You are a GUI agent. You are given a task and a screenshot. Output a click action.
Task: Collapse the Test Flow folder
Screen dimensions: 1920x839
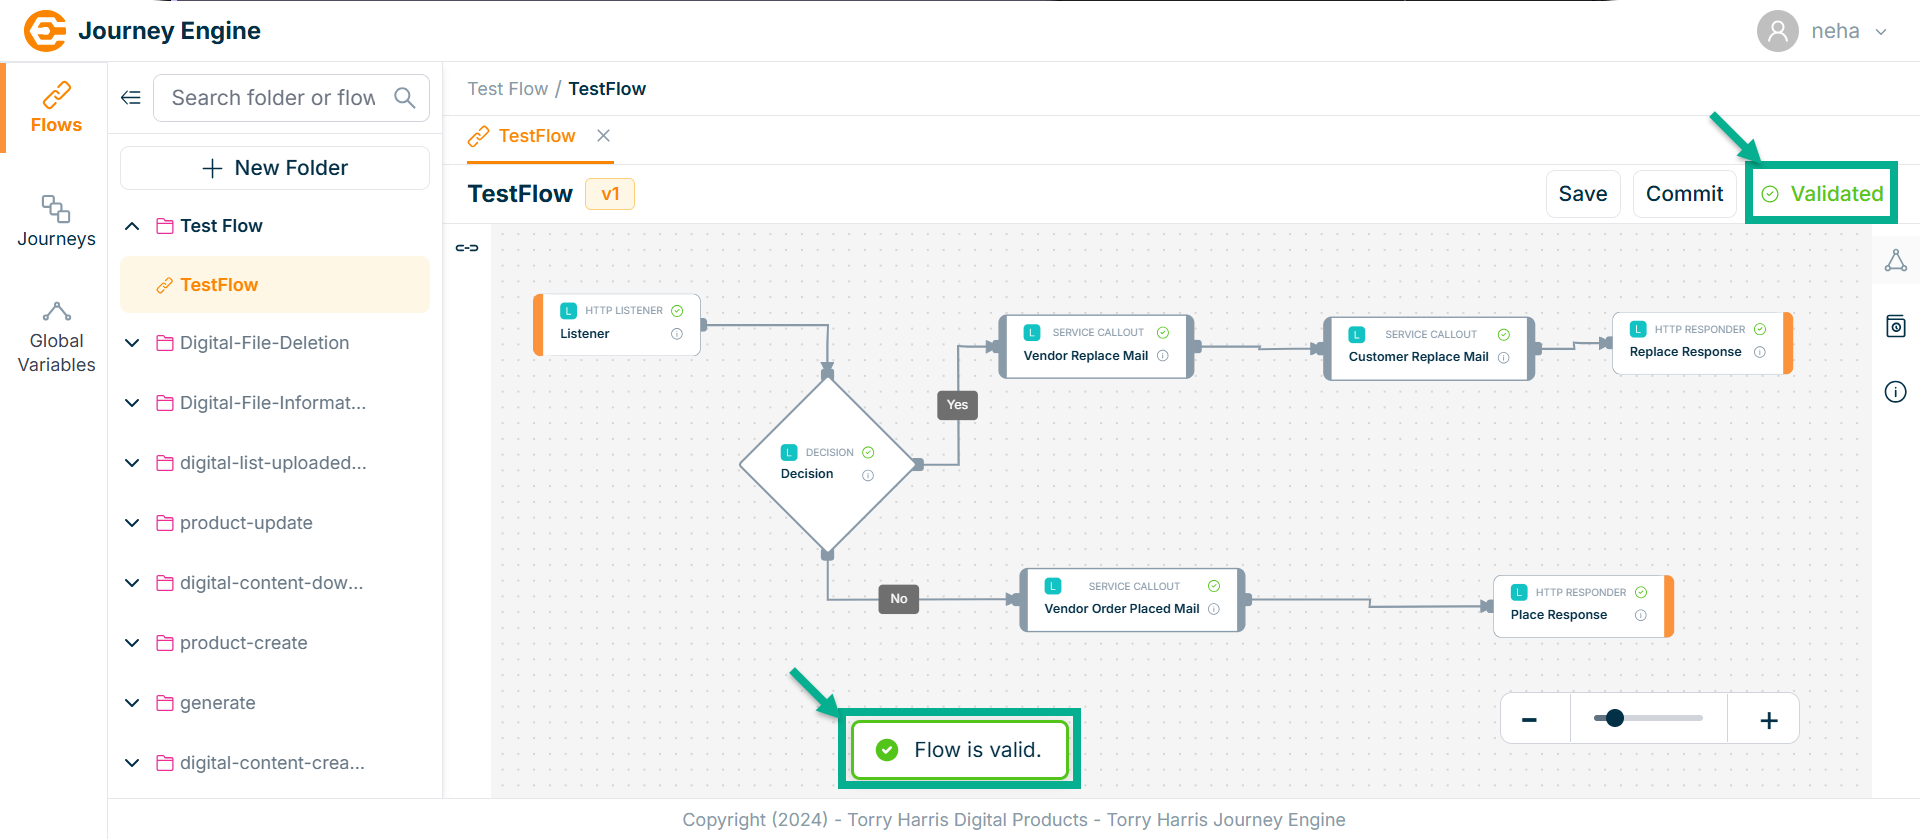coord(132,226)
